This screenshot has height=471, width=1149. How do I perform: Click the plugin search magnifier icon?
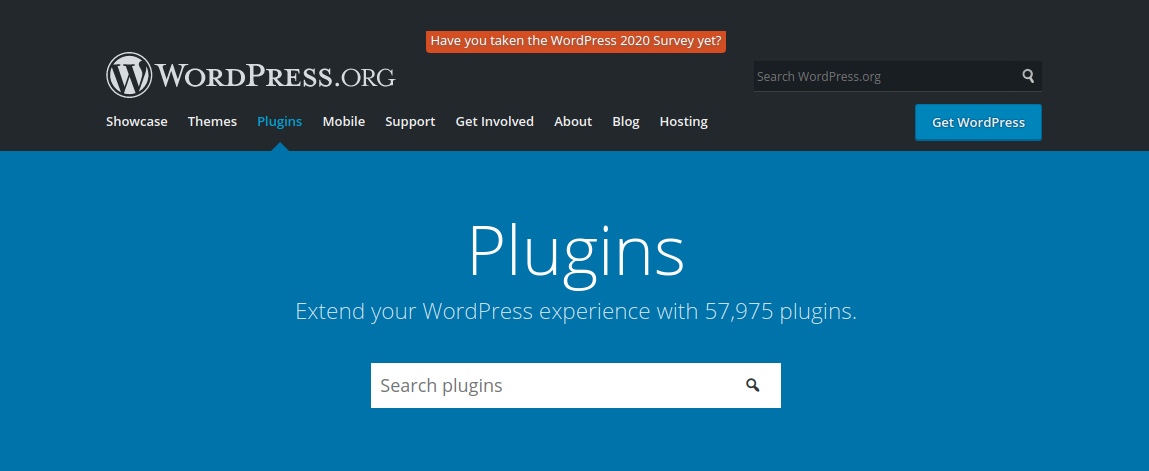[753, 385]
